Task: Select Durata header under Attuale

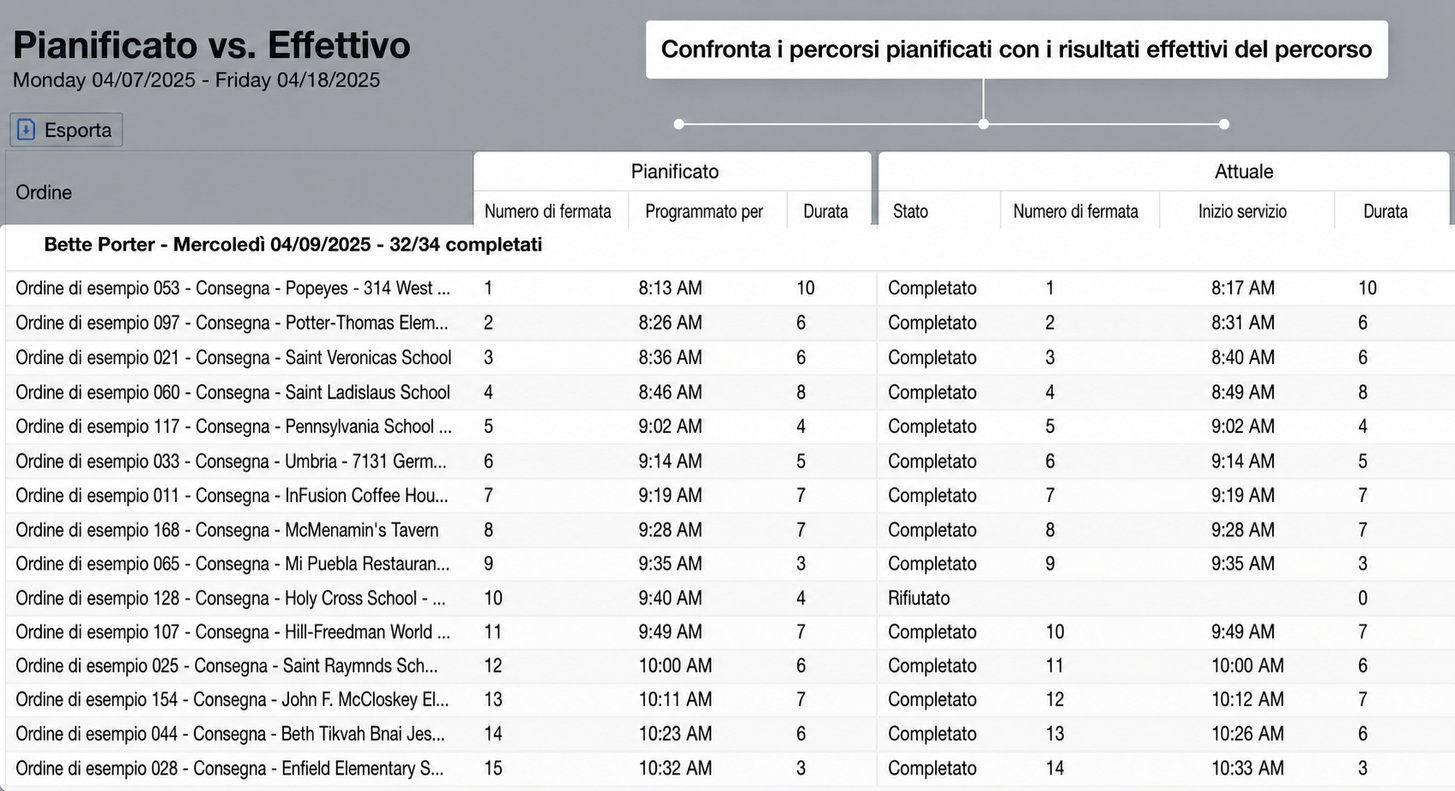Action: 1385,211
